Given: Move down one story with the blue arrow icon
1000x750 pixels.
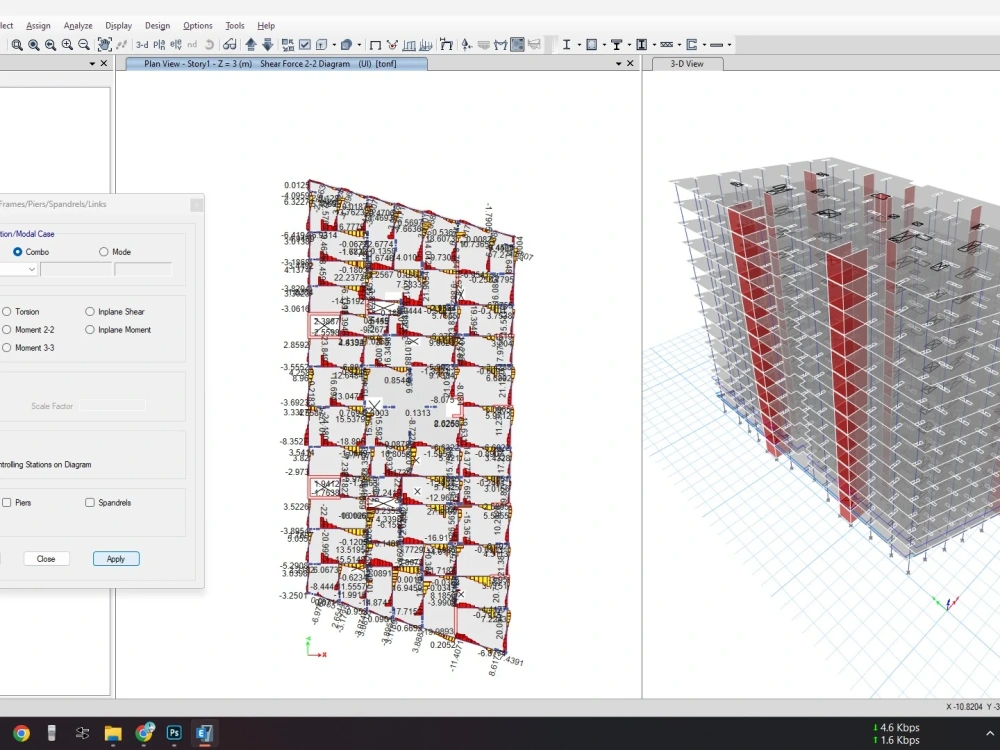Looking at the screenshot, I should pos(266,44).
